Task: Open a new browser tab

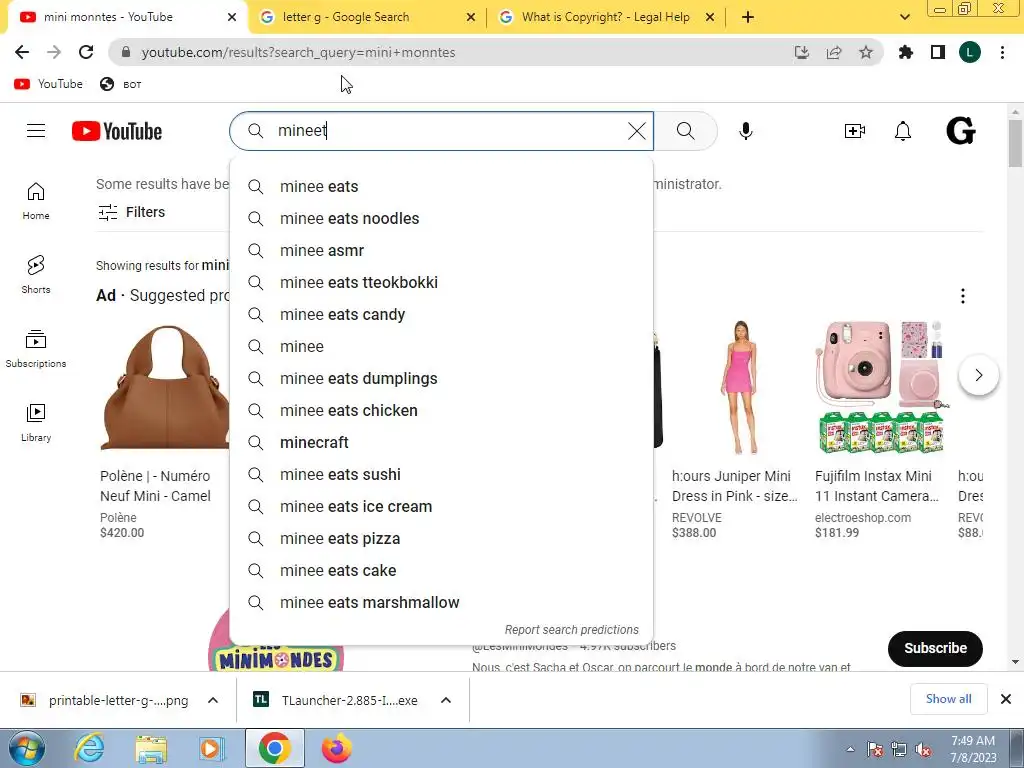Action: pyautogui.click(x=748, y=18)
